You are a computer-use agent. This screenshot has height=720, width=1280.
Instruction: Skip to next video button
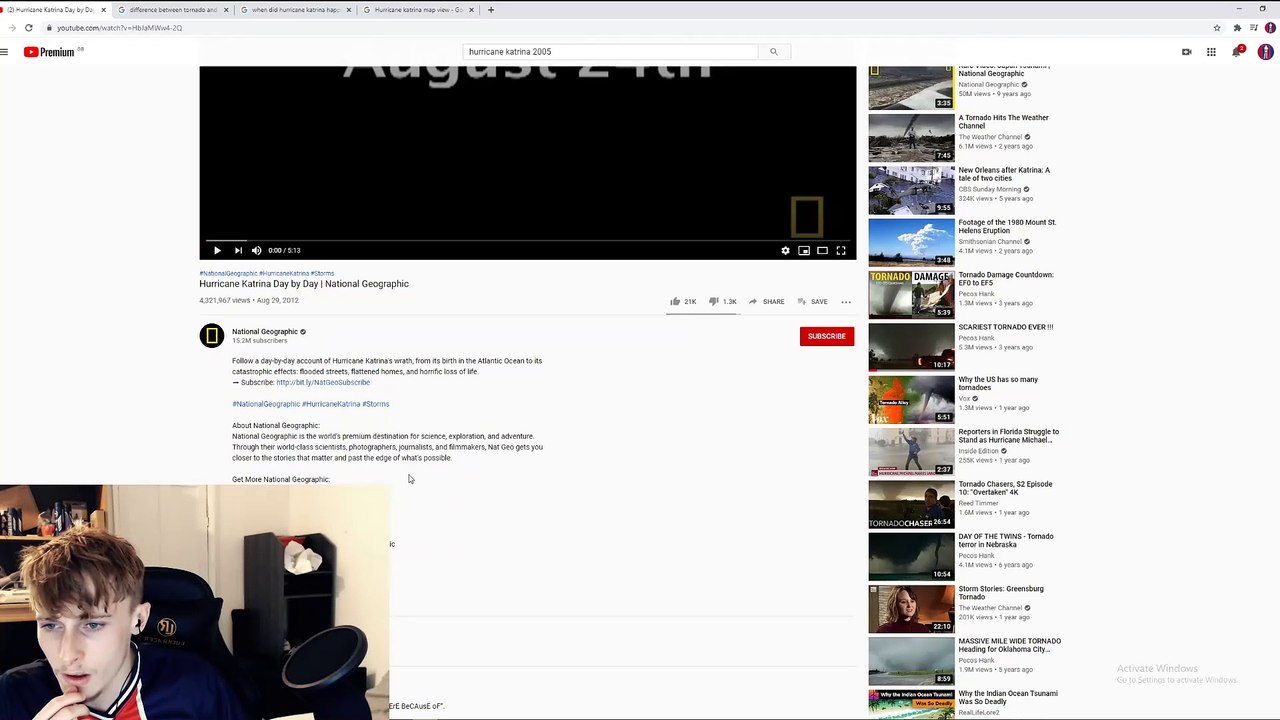coord(238,250)
